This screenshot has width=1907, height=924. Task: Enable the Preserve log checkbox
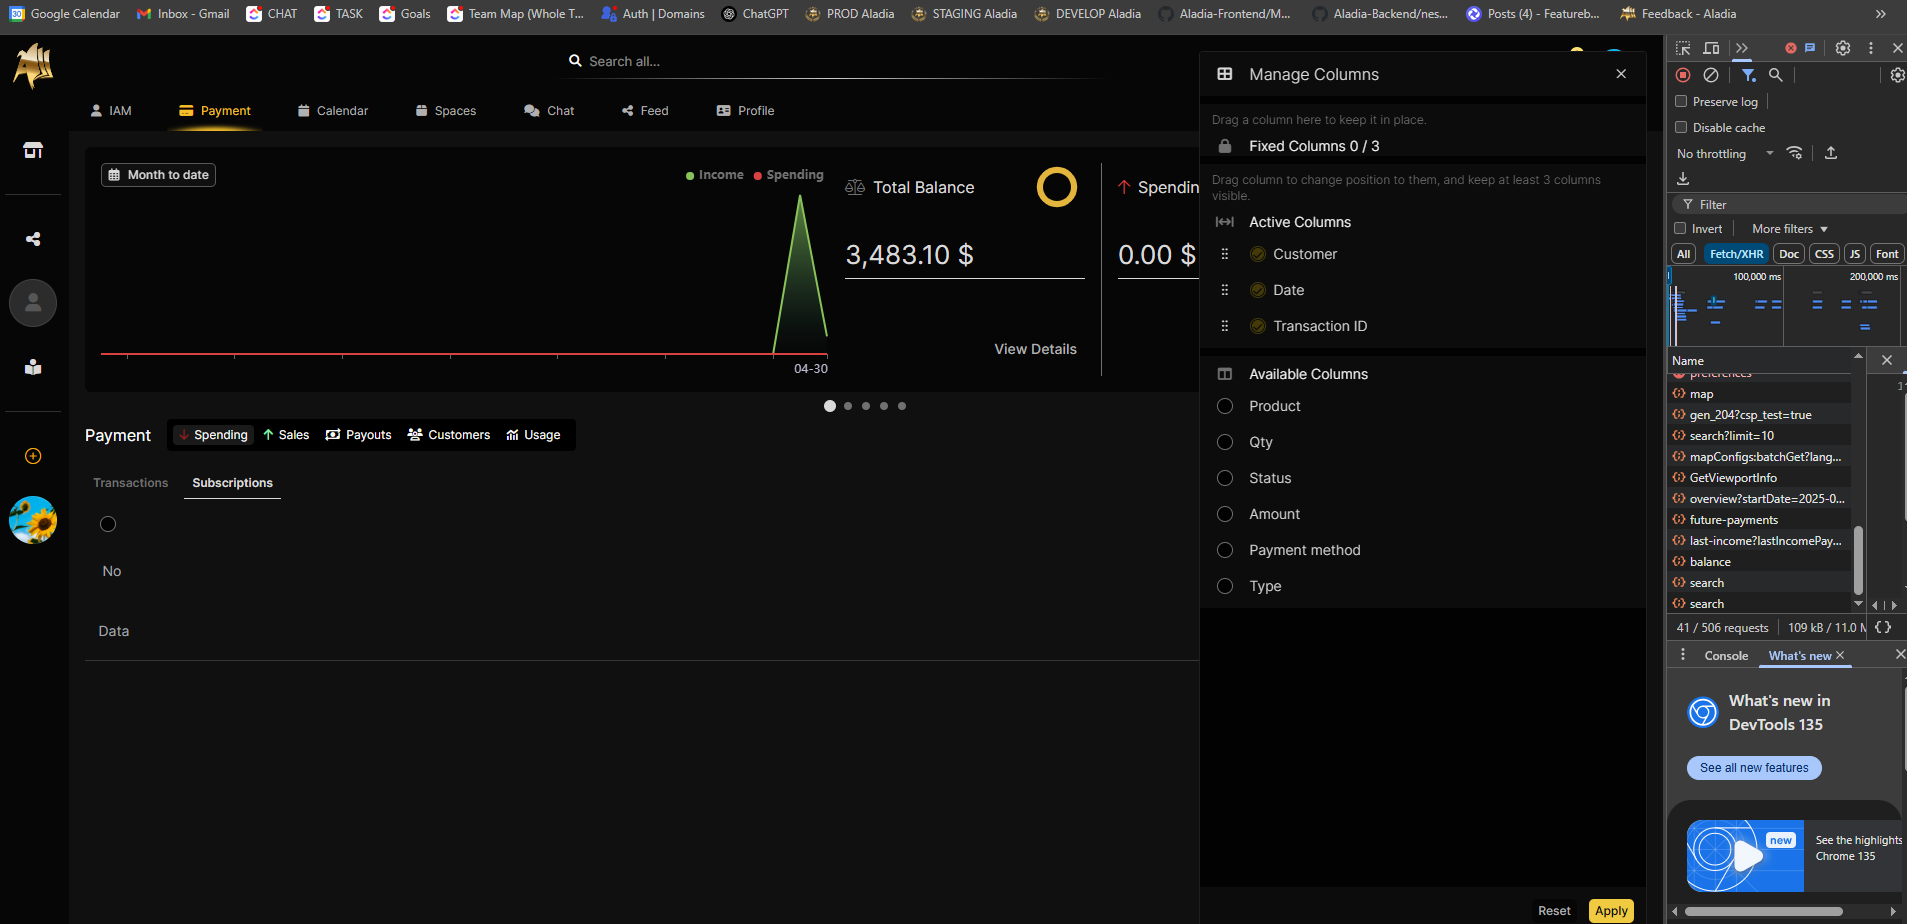coord(1681,101)
